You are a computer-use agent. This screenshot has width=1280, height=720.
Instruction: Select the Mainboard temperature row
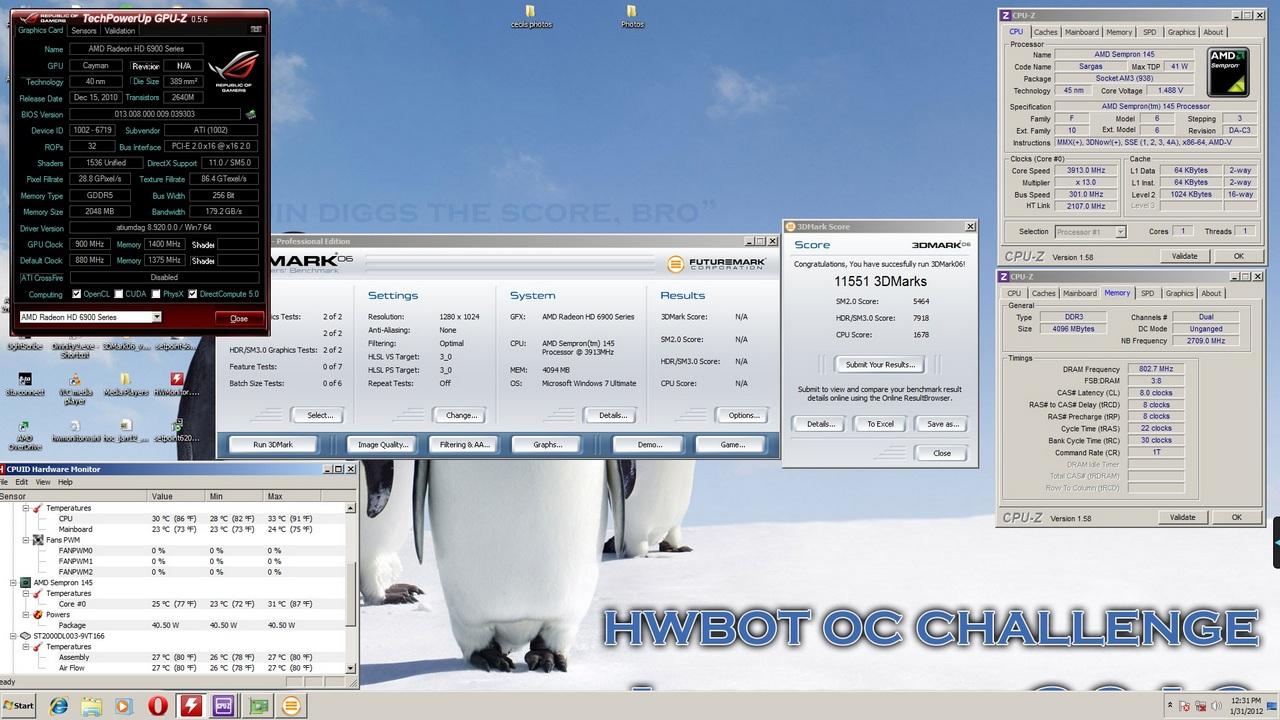[x=173, y=529]
